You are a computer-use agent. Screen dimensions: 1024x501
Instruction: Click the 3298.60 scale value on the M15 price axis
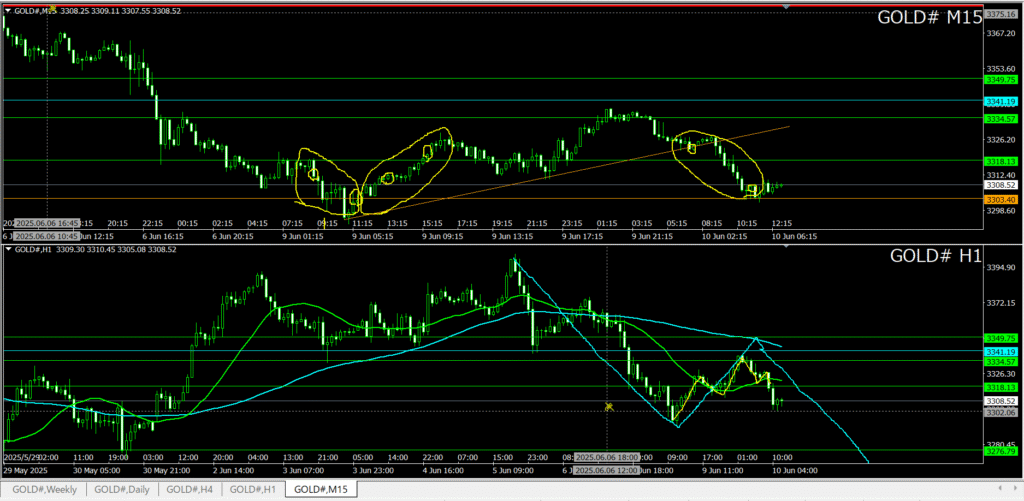click(999, 211)
